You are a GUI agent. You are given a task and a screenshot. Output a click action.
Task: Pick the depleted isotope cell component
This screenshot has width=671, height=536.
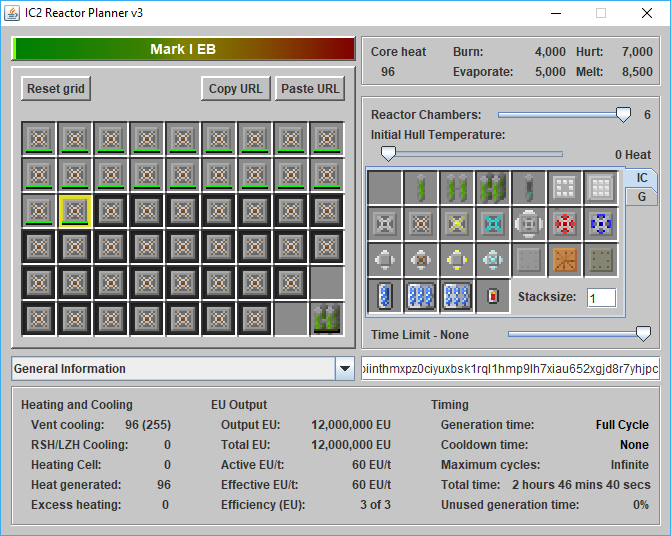(528, 187)
